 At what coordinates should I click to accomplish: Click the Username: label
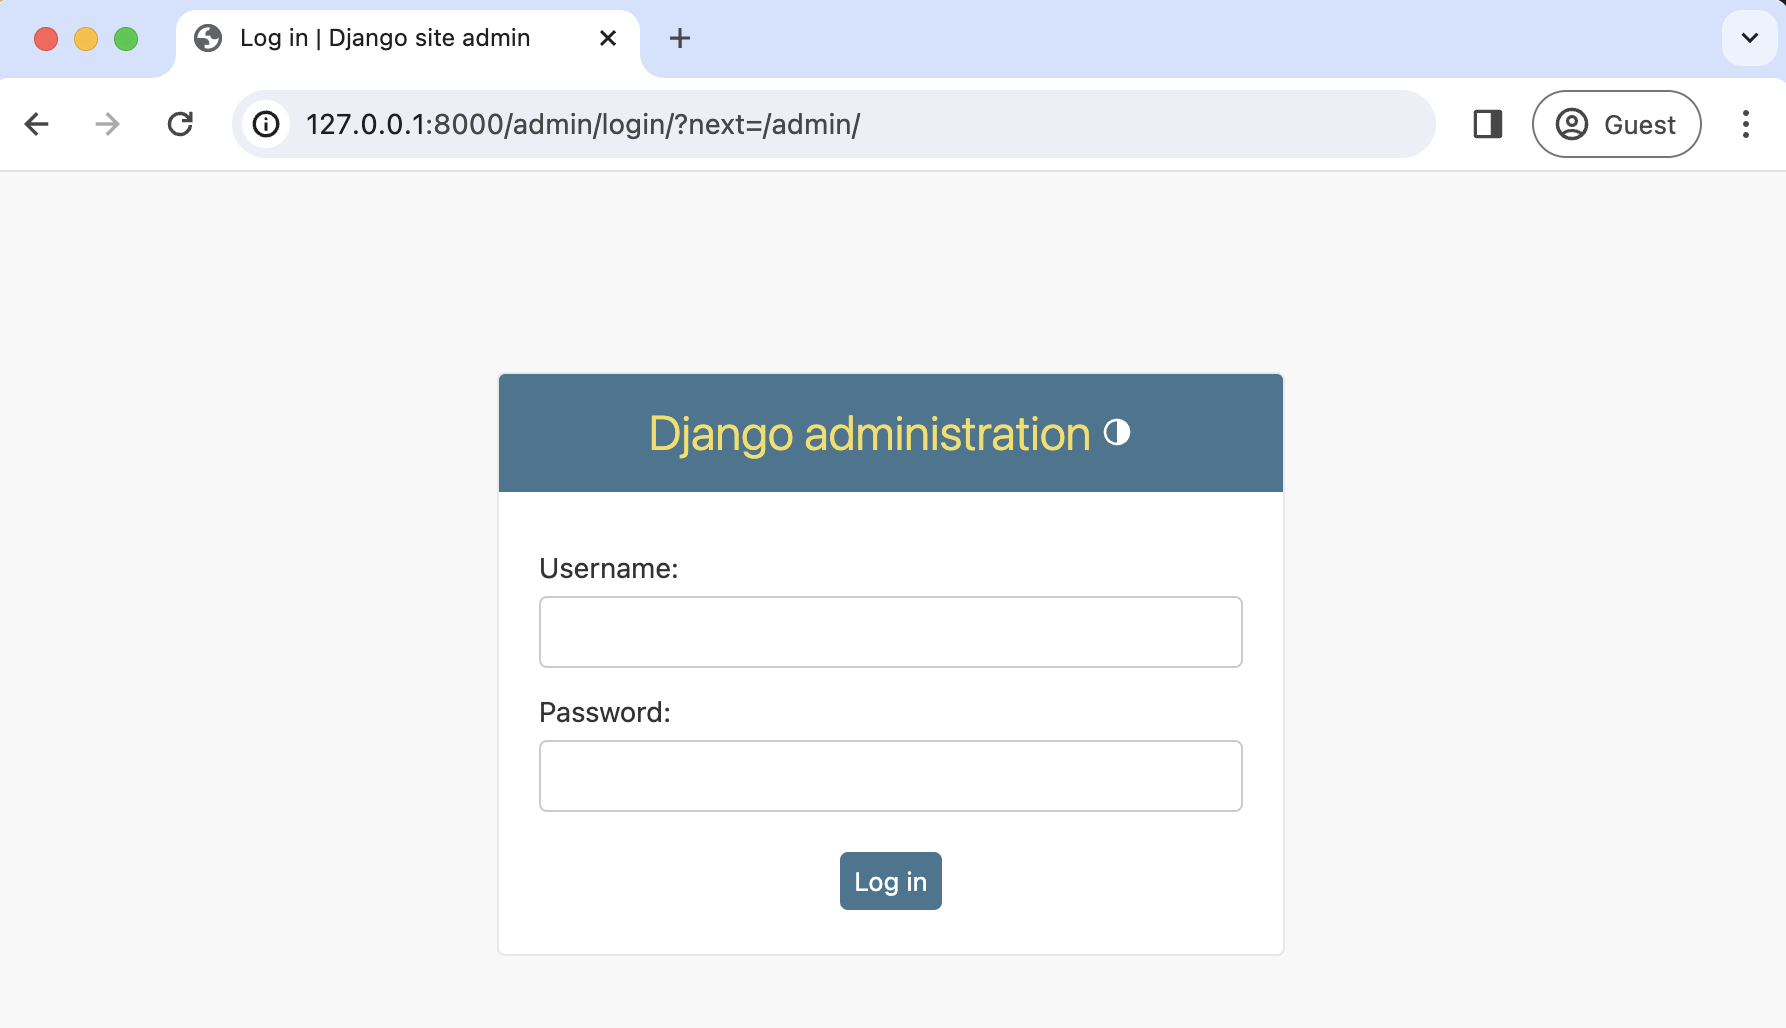[609, 568]
